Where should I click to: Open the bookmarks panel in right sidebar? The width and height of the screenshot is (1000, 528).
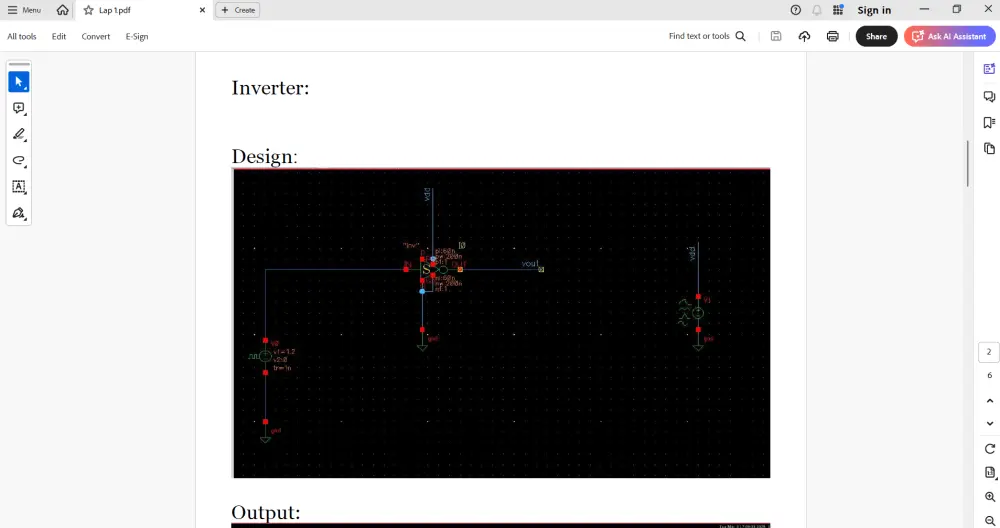coord(989,122)
